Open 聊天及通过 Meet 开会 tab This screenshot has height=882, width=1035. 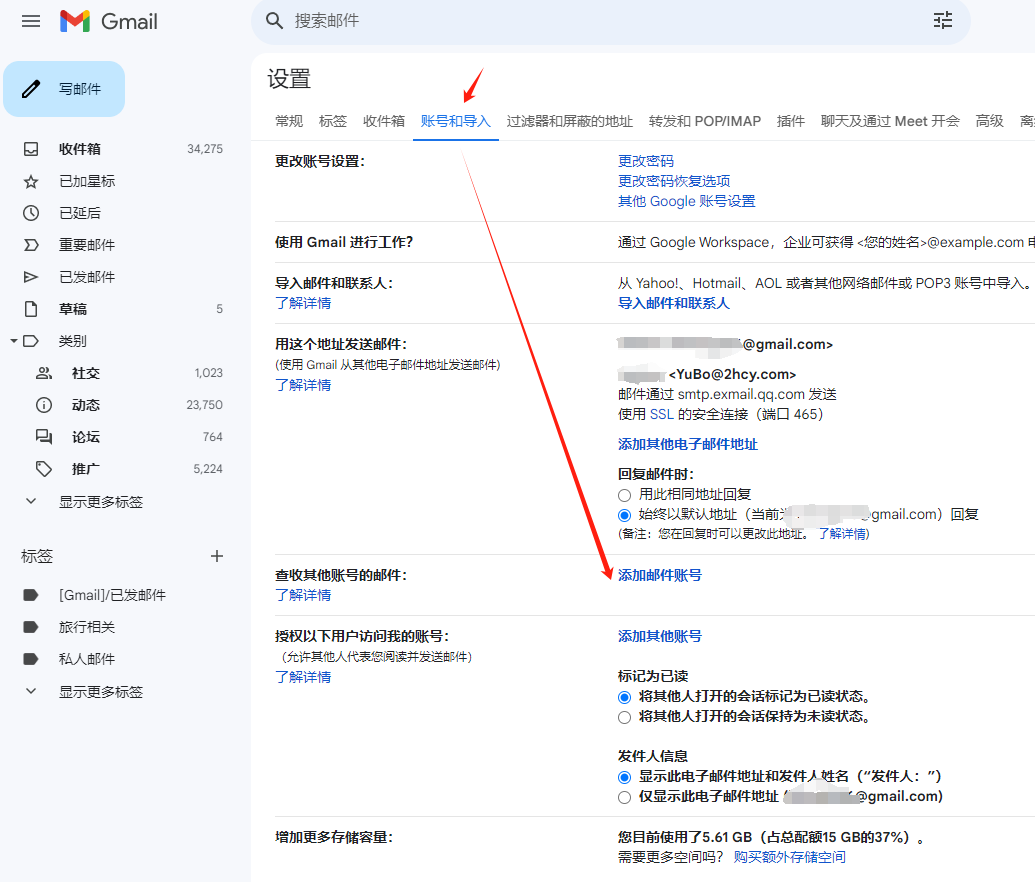coord(890,121)
